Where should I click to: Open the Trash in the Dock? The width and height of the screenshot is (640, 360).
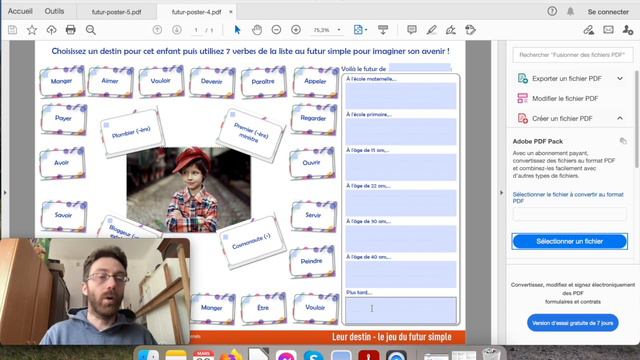pyautogui.click(x=491, y=354)
